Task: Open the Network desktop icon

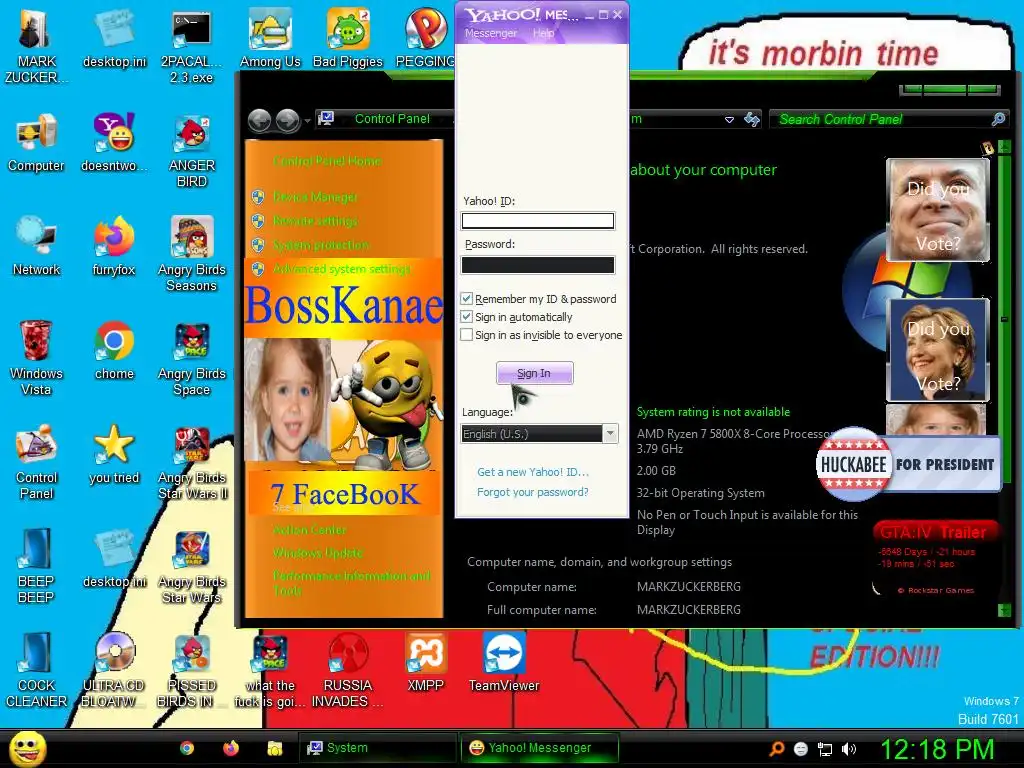Action: coord(36,246)
